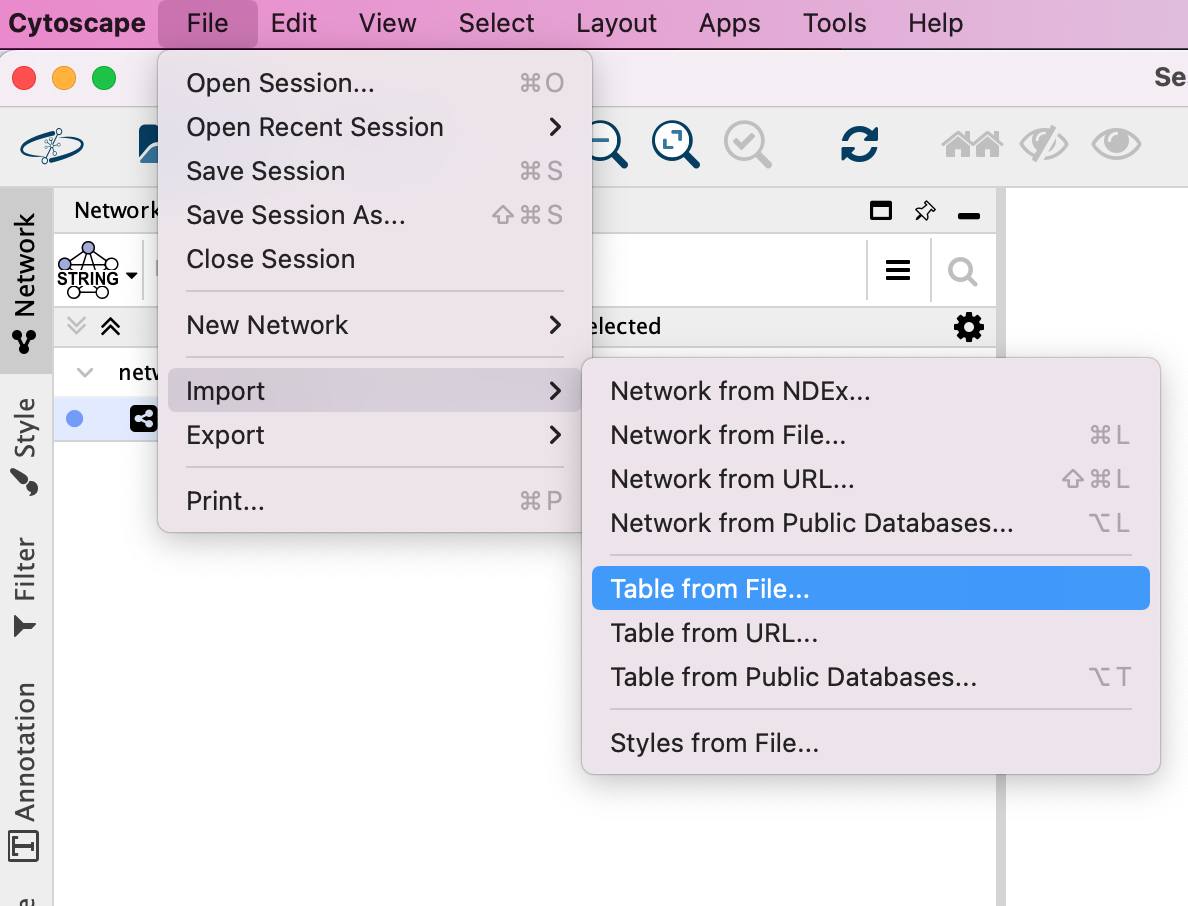Float the Network panel window

[880, 211]
